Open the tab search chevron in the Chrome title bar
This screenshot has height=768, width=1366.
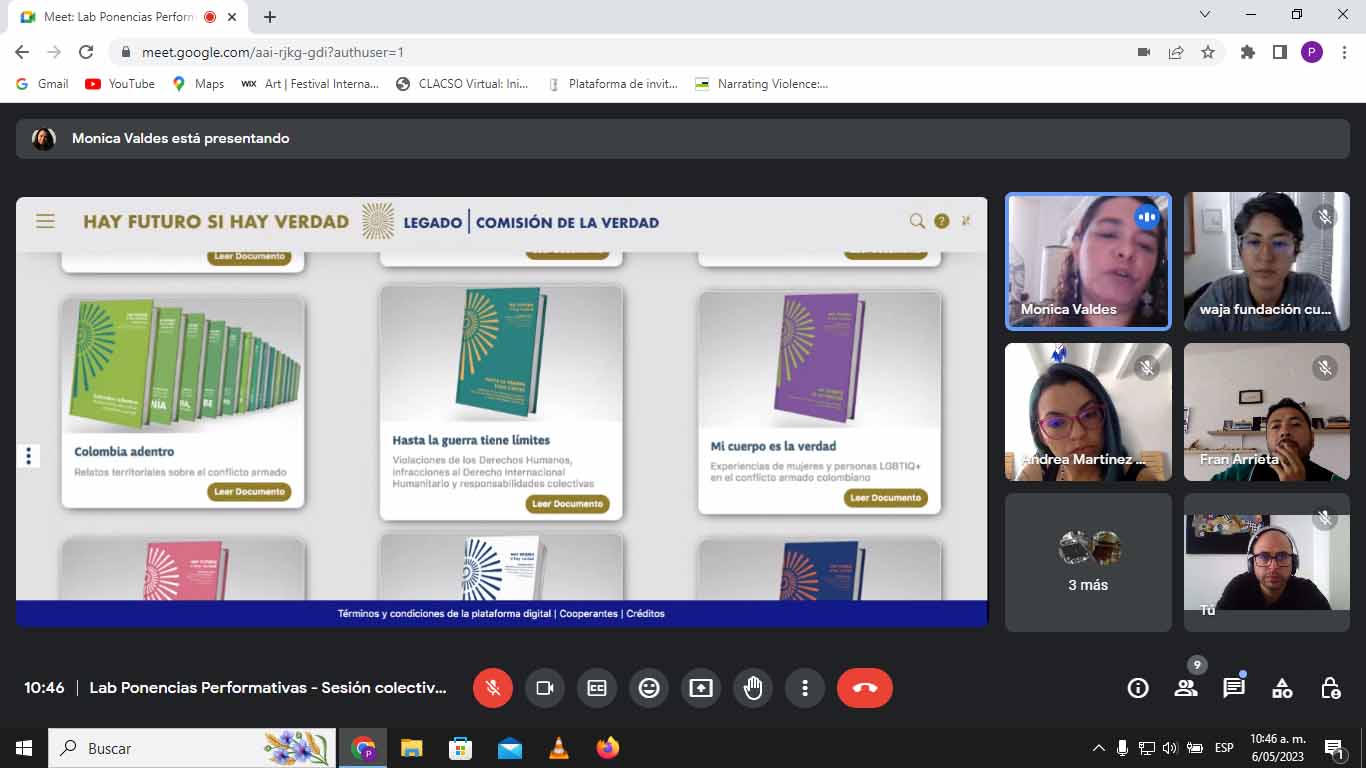pos(1205,14)
